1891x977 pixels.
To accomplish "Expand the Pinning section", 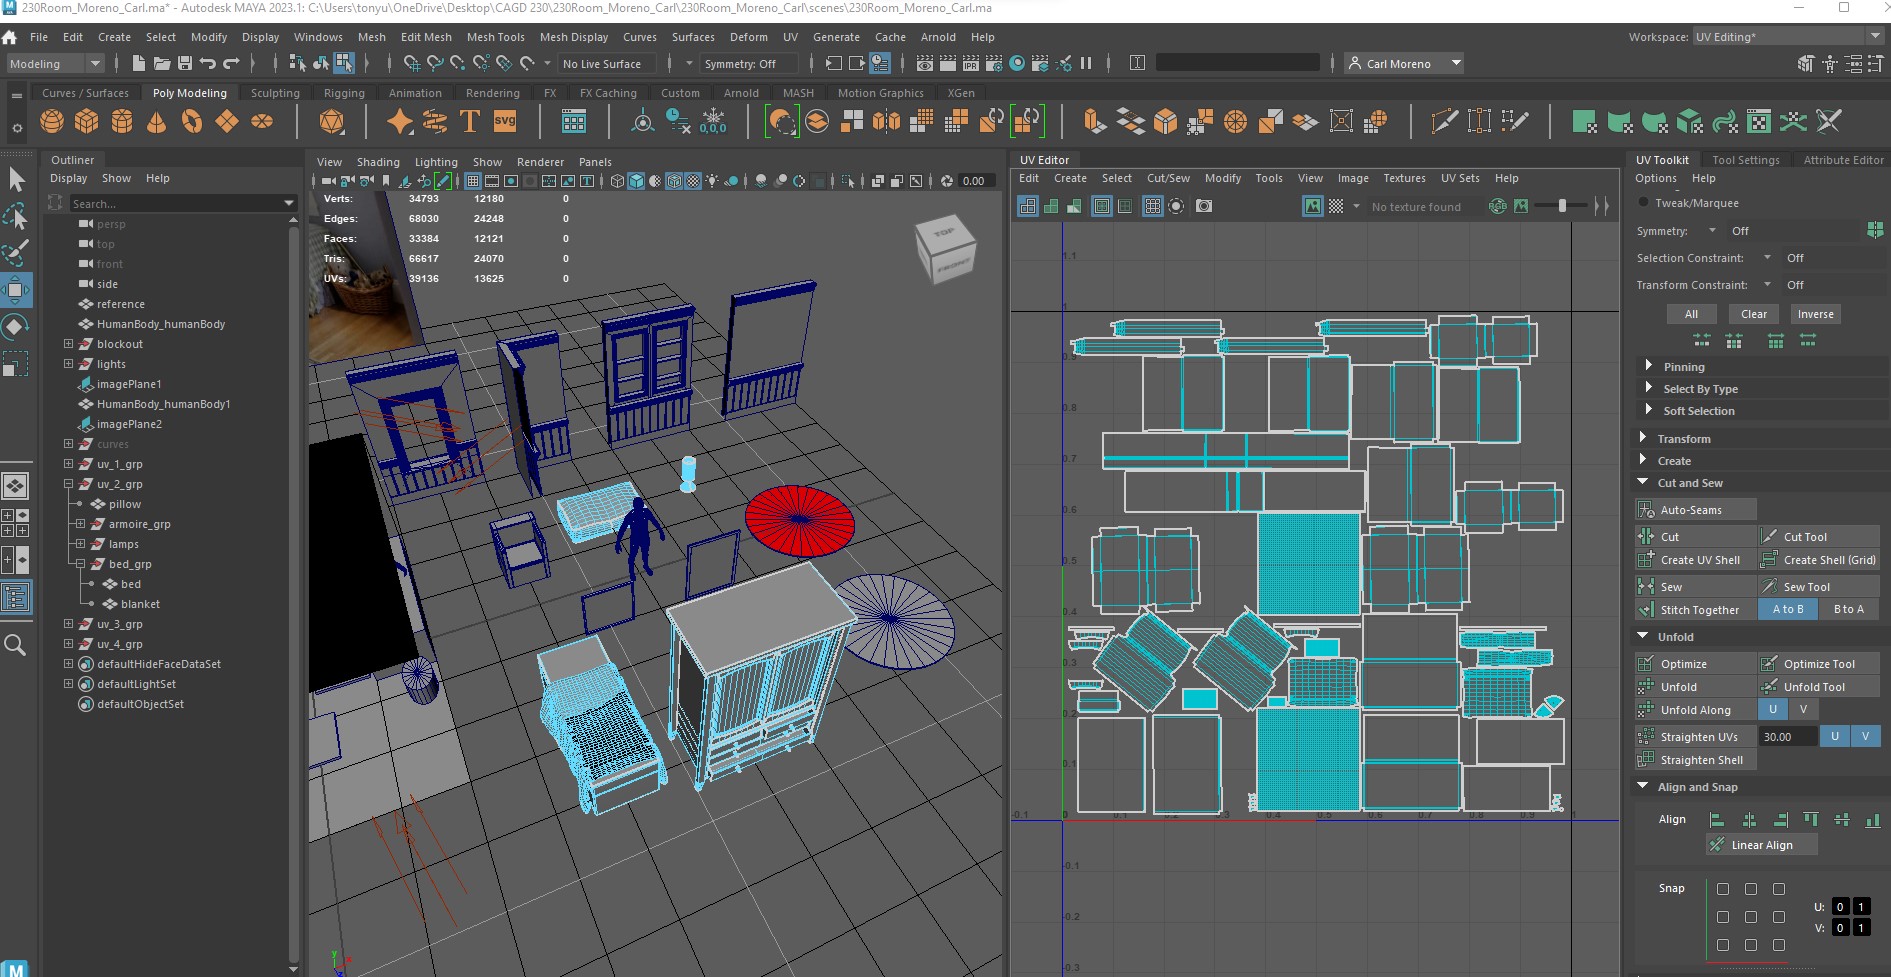I will [1649, 367].
